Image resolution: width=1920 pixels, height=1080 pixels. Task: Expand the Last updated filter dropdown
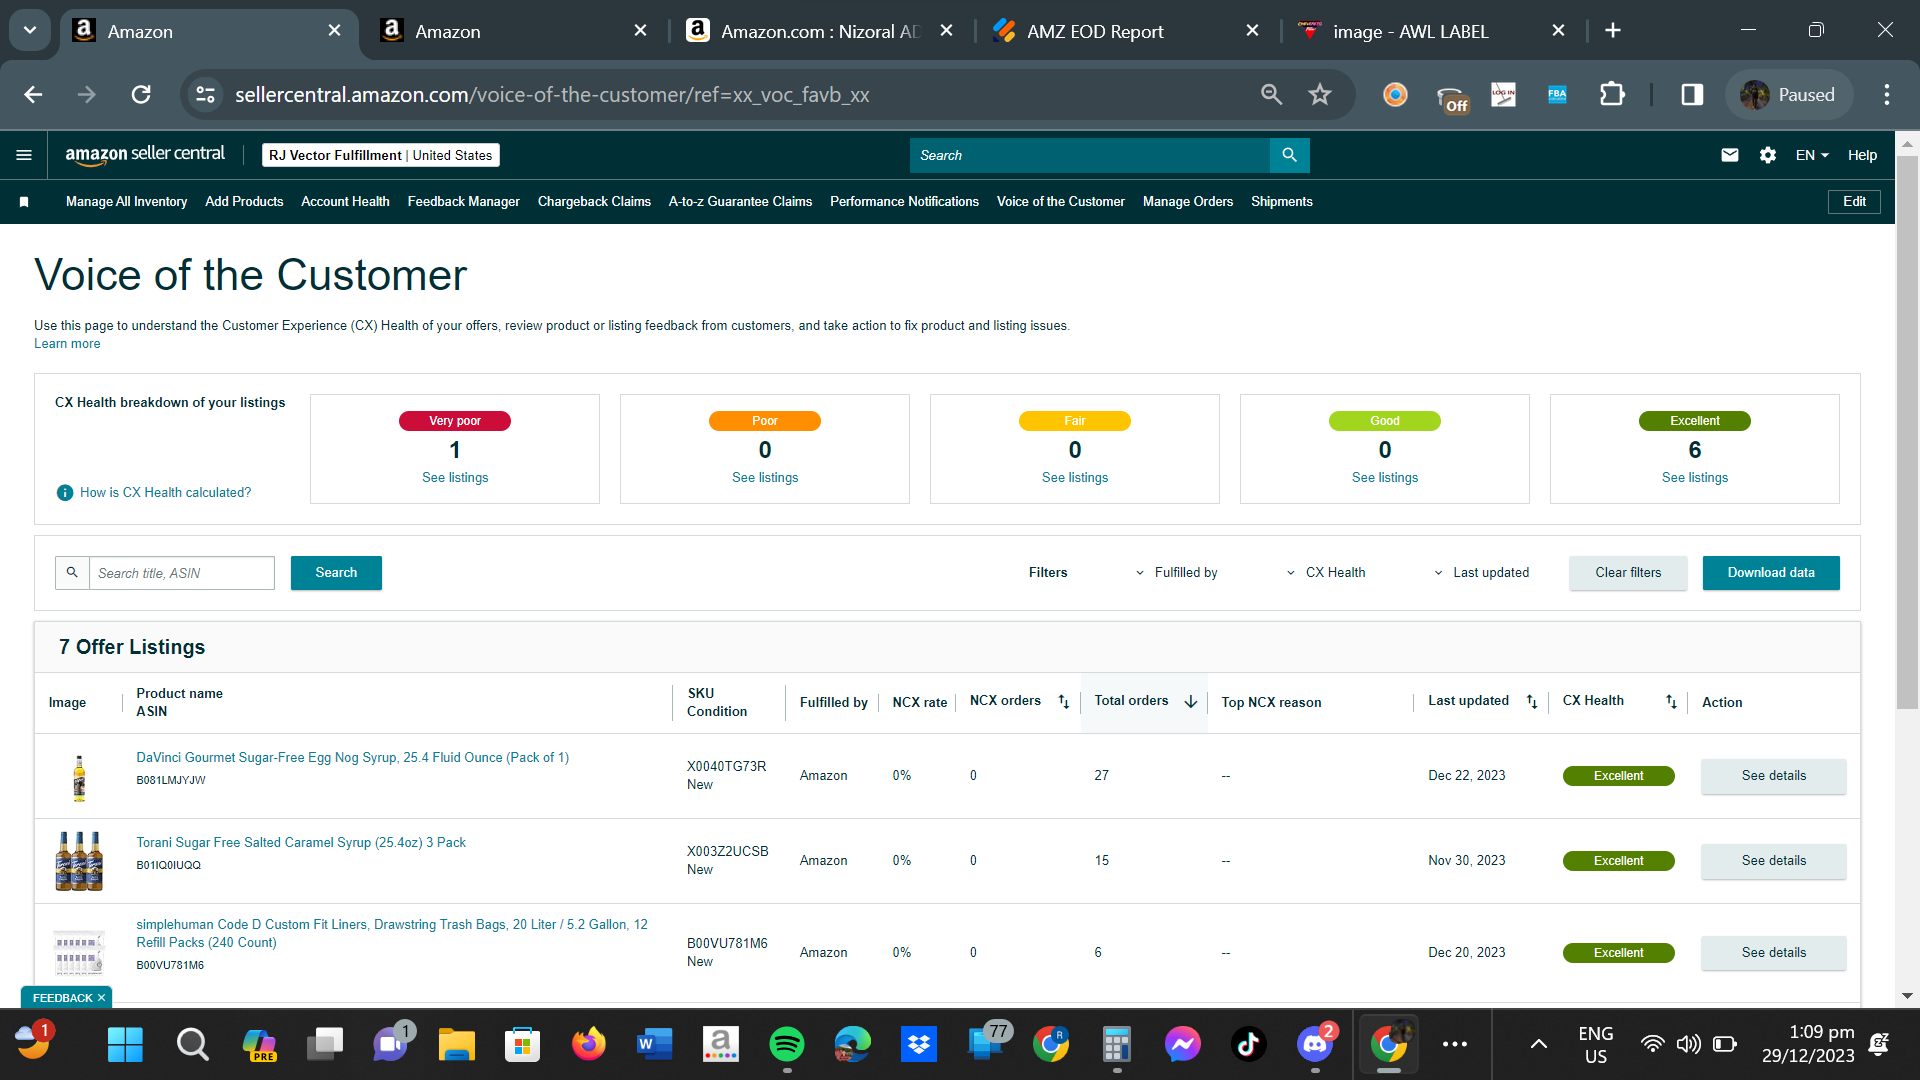[1481, 573]
